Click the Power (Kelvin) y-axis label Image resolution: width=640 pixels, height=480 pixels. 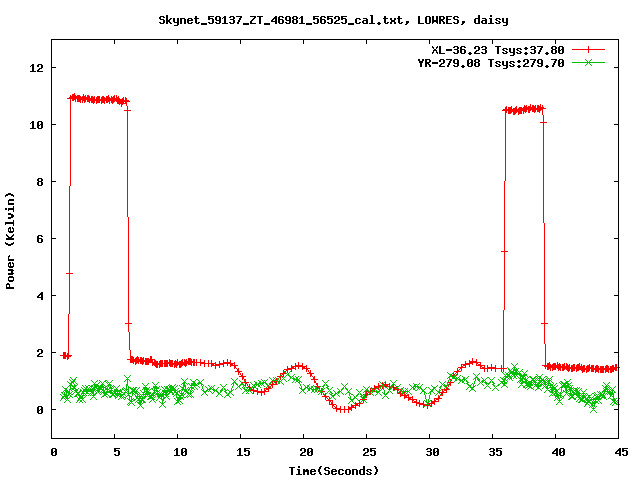click(10, 241)
